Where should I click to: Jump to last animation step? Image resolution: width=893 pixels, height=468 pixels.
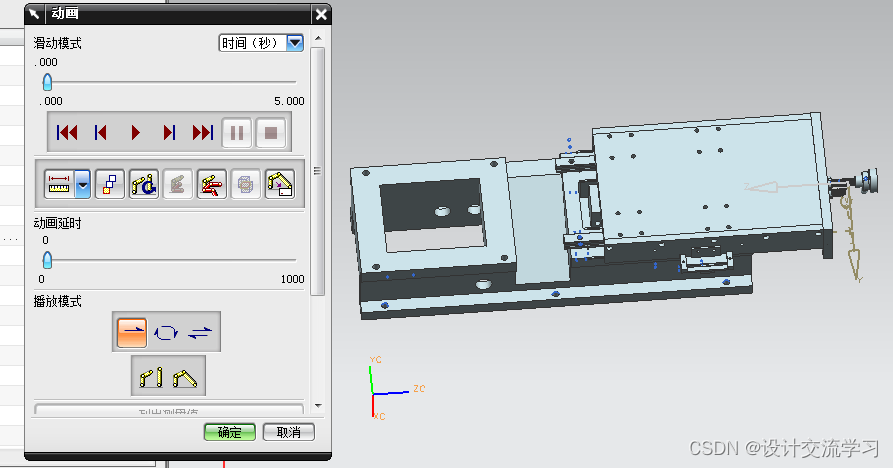coord(203,133)
